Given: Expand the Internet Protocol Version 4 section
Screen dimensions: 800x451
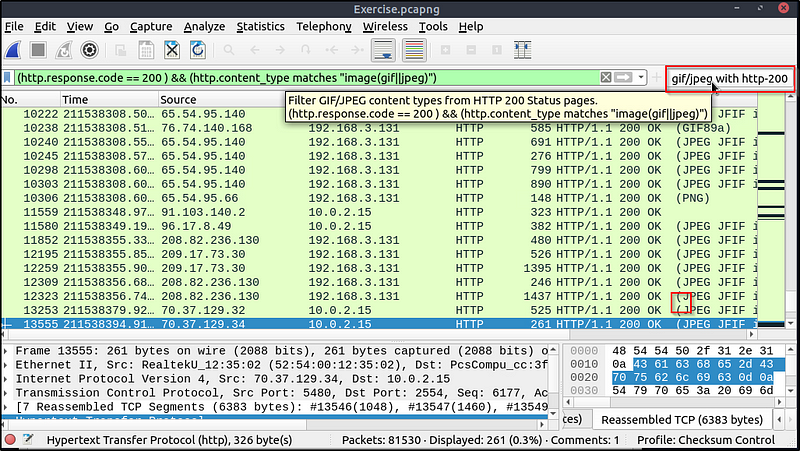Looking at the screenshot, I should (8, 378).
